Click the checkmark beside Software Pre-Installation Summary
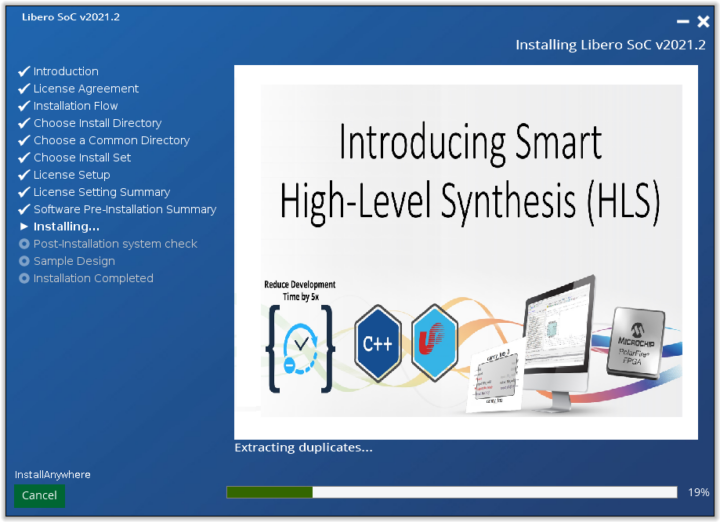The width and height of the screenshot is (720, 522). [x=24, y=209]
